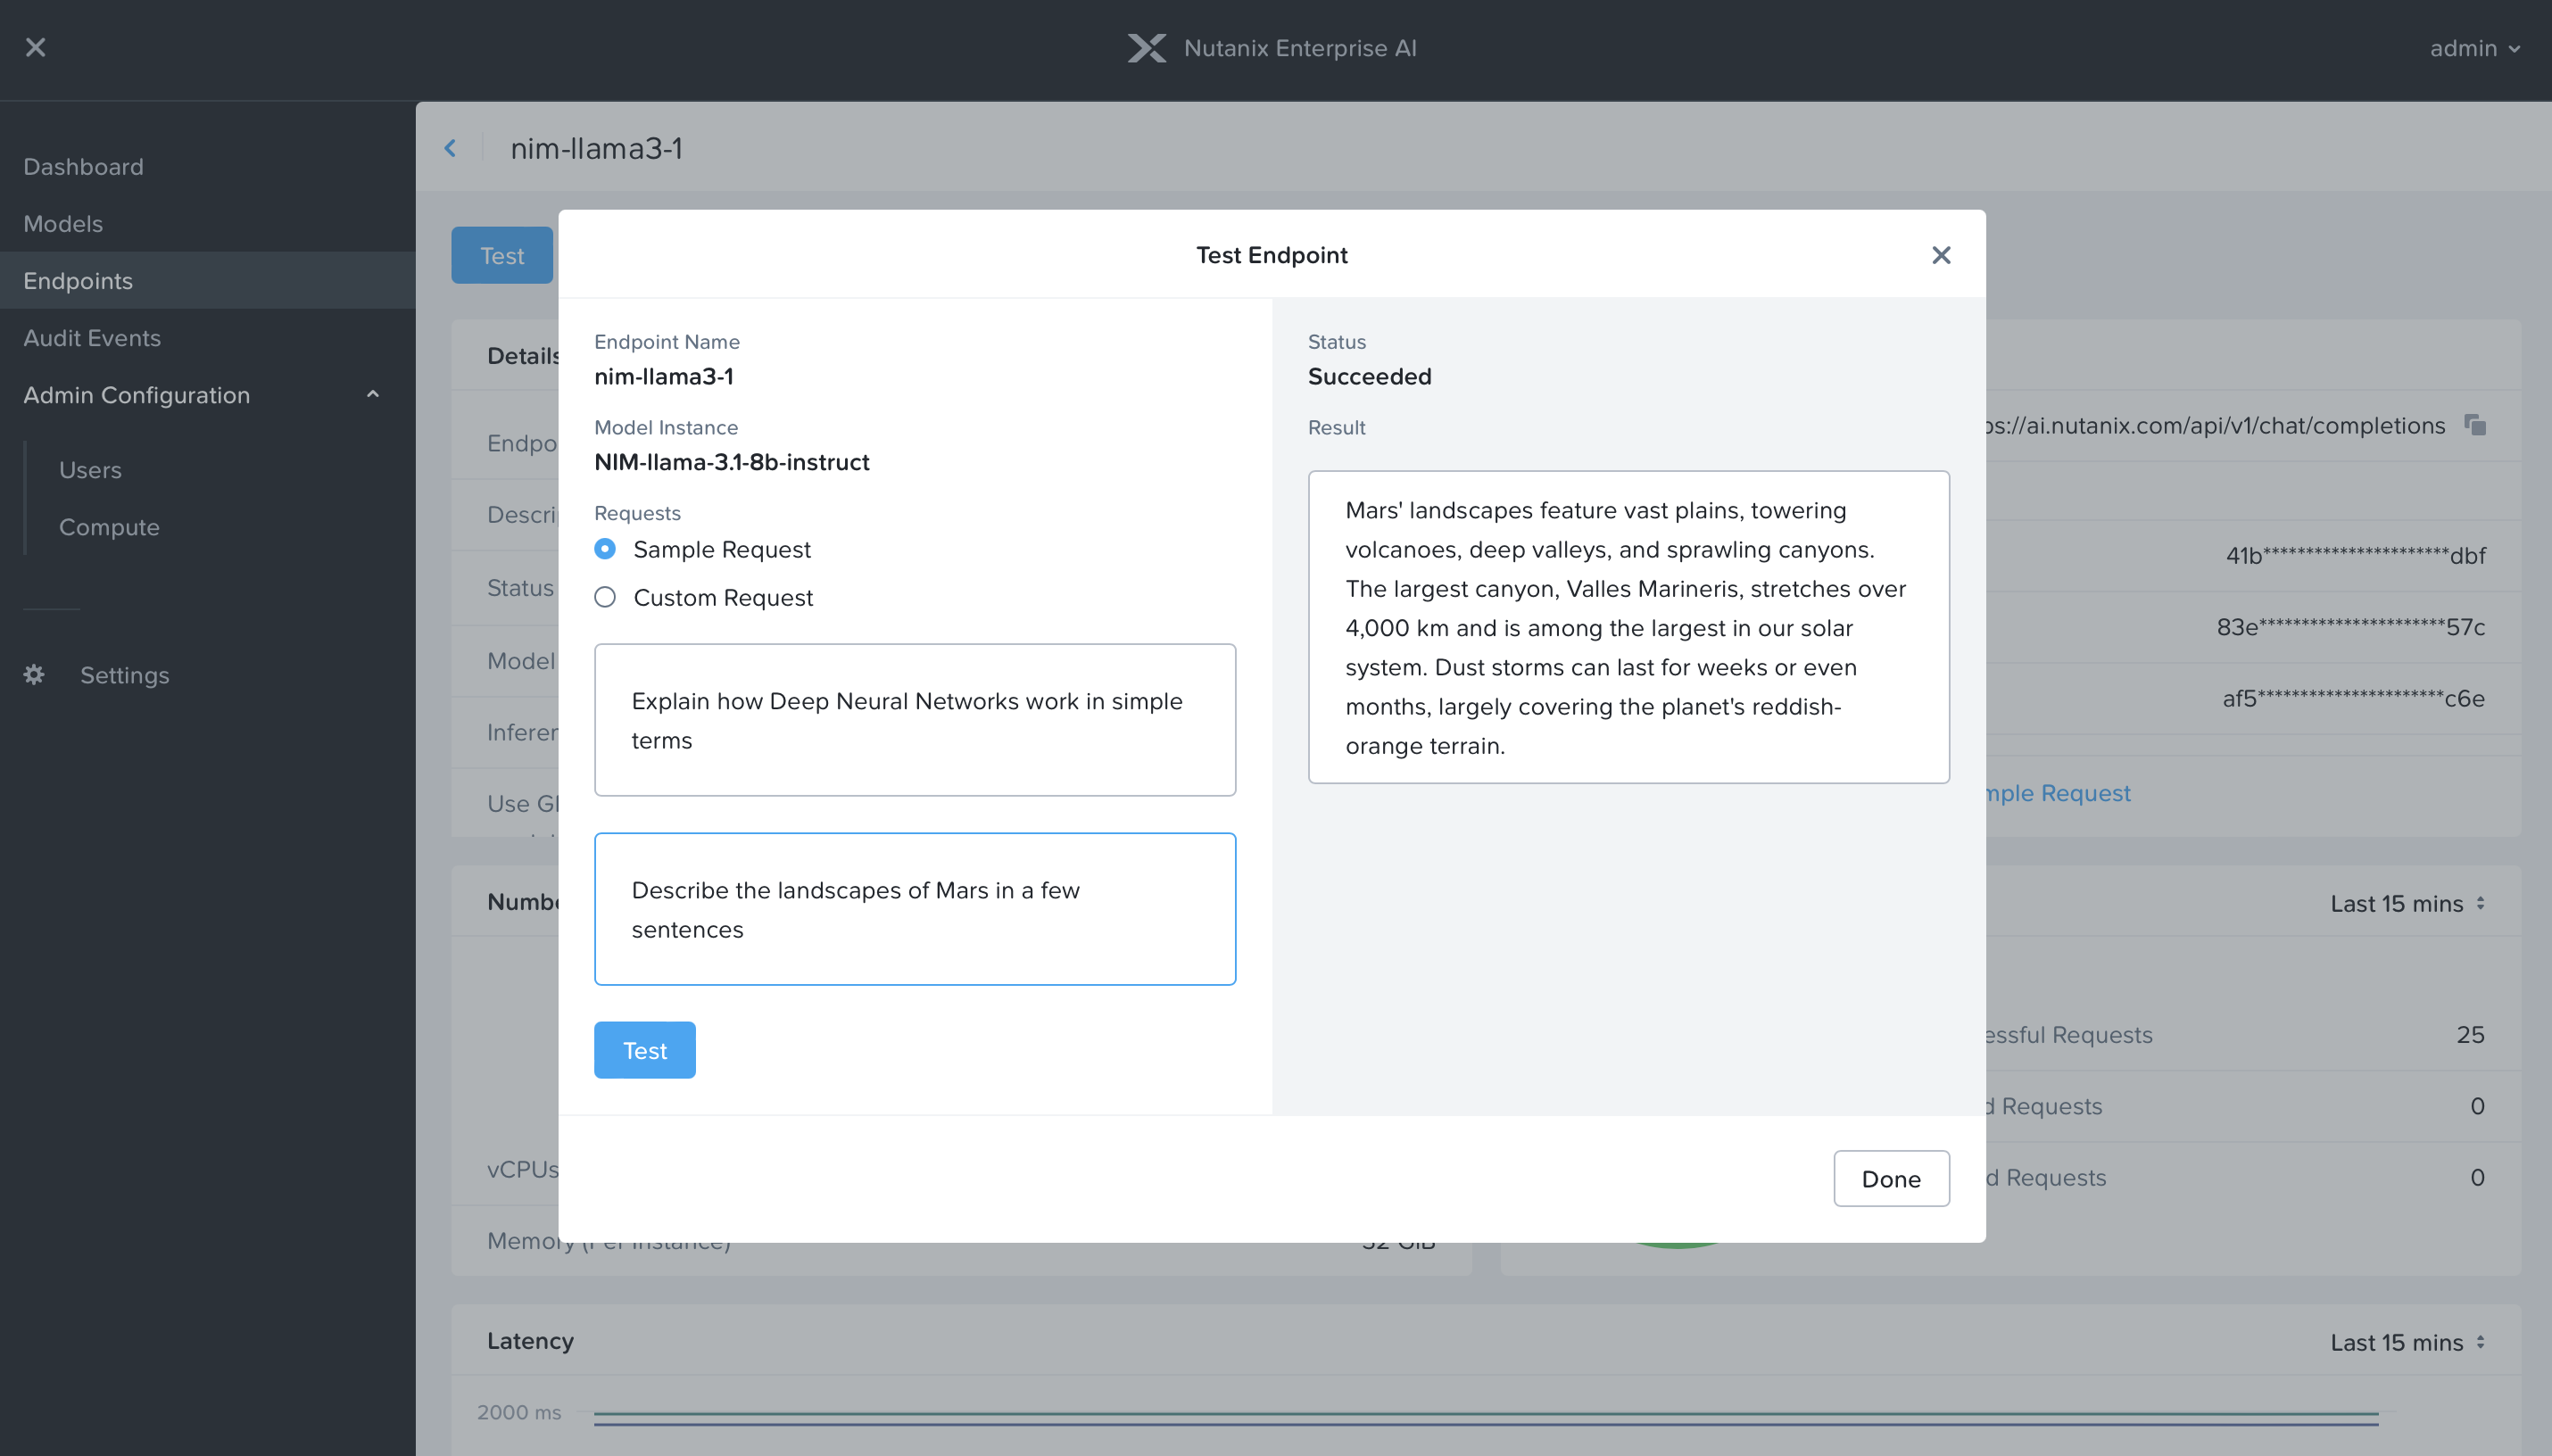The image size is (2552, 1456).
Task: Click the Nutanix Enterprise AI logo icon
Action: 1141,47
